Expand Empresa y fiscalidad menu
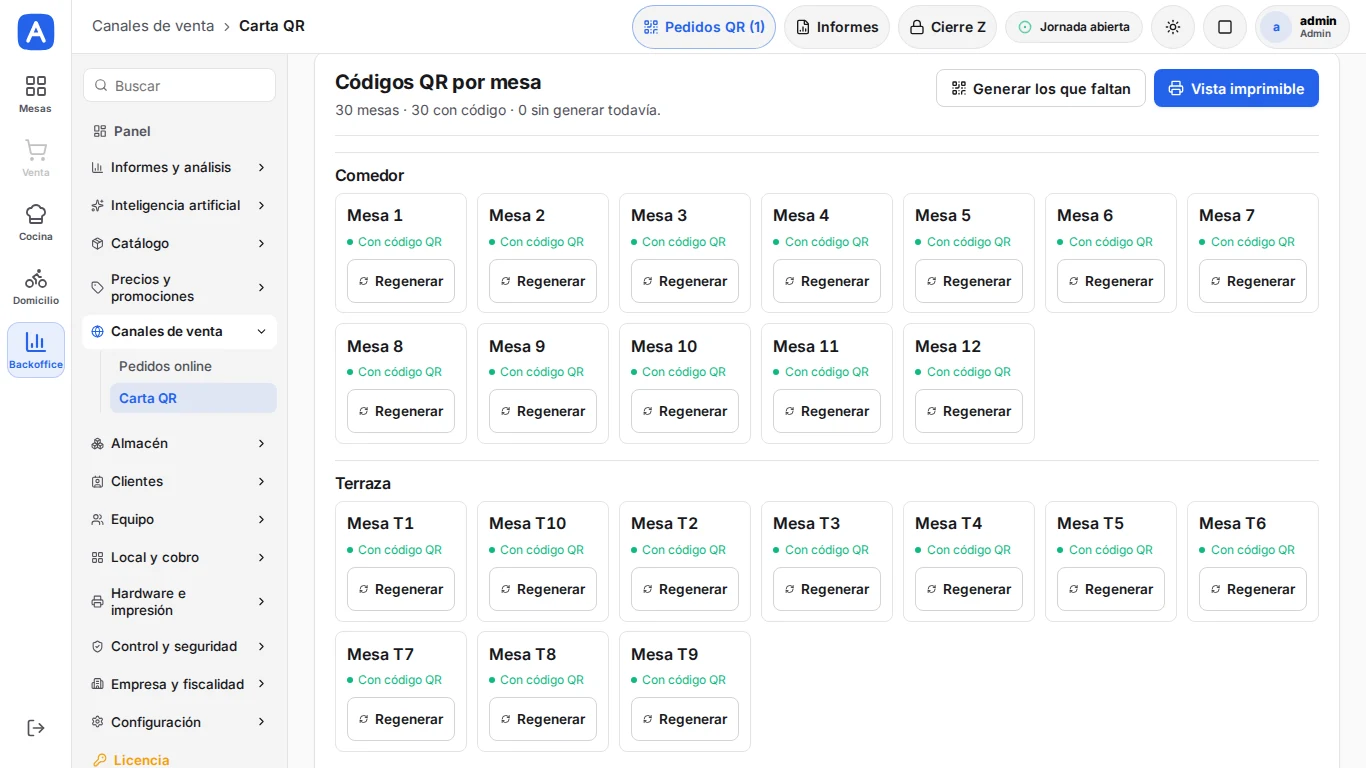The width and height of the screenshot is (1366, 768). 179,684
